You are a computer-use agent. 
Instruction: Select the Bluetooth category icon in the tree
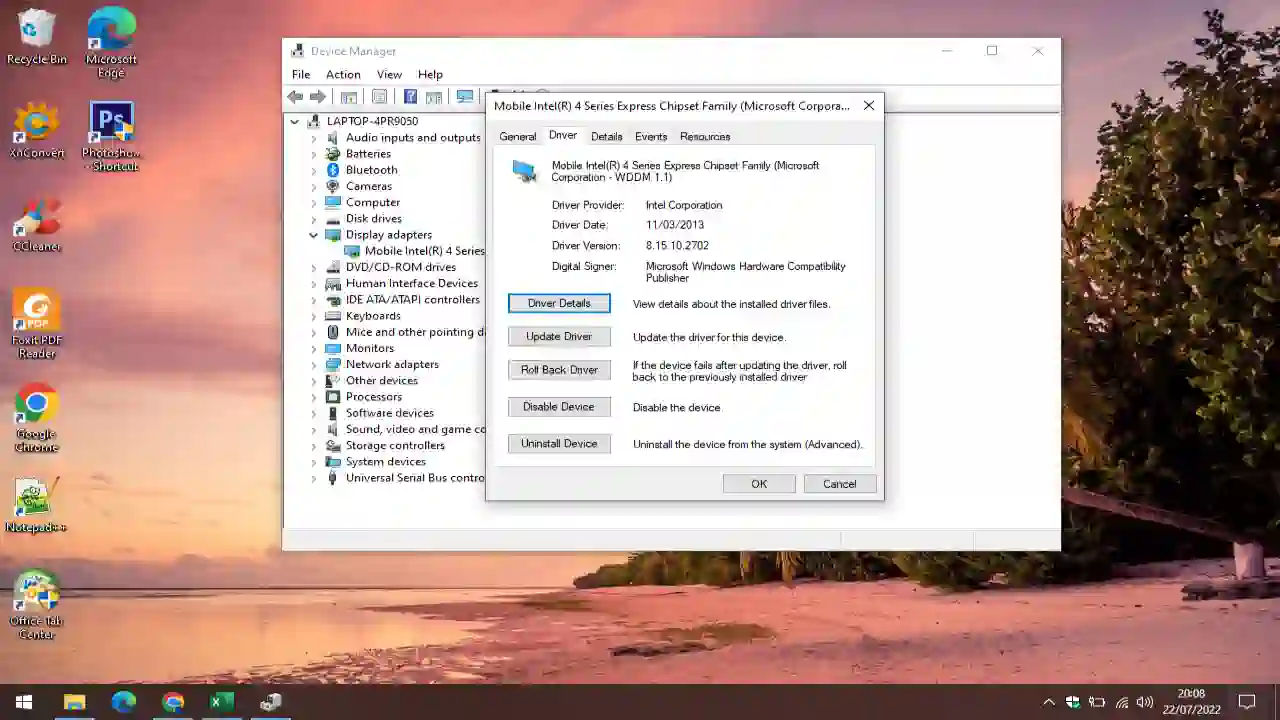[333, 170]
